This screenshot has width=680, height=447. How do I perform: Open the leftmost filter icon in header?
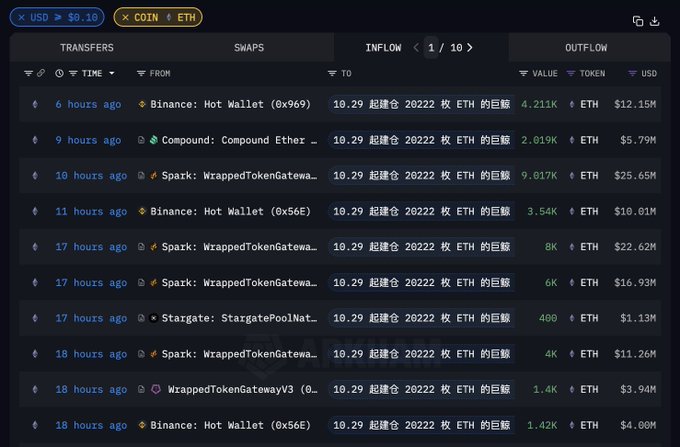click(x=28, y=73)
